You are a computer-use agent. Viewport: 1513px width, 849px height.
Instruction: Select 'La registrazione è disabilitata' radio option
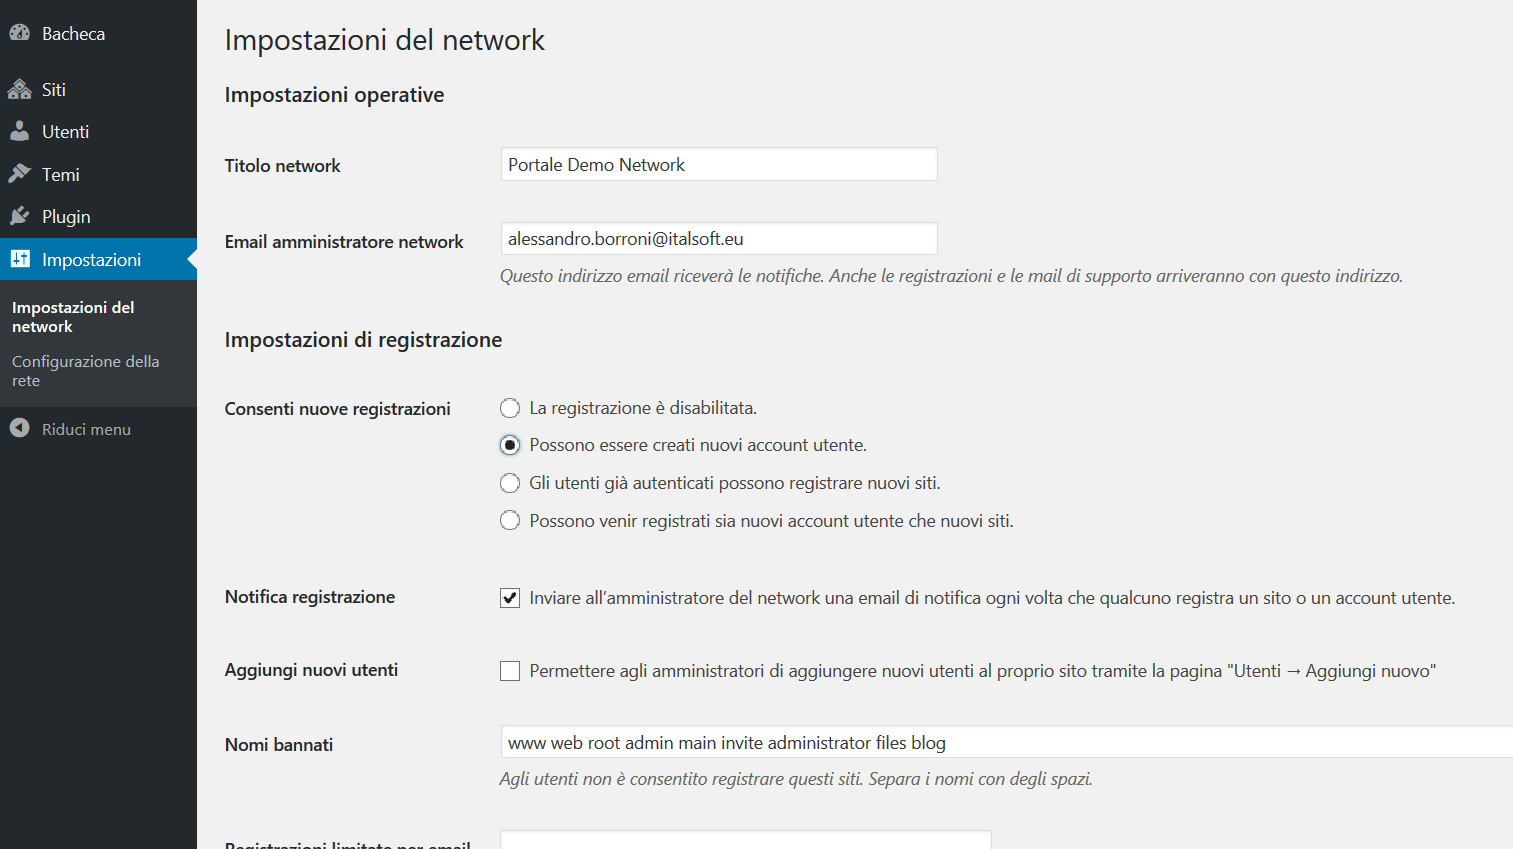point(510,408)
